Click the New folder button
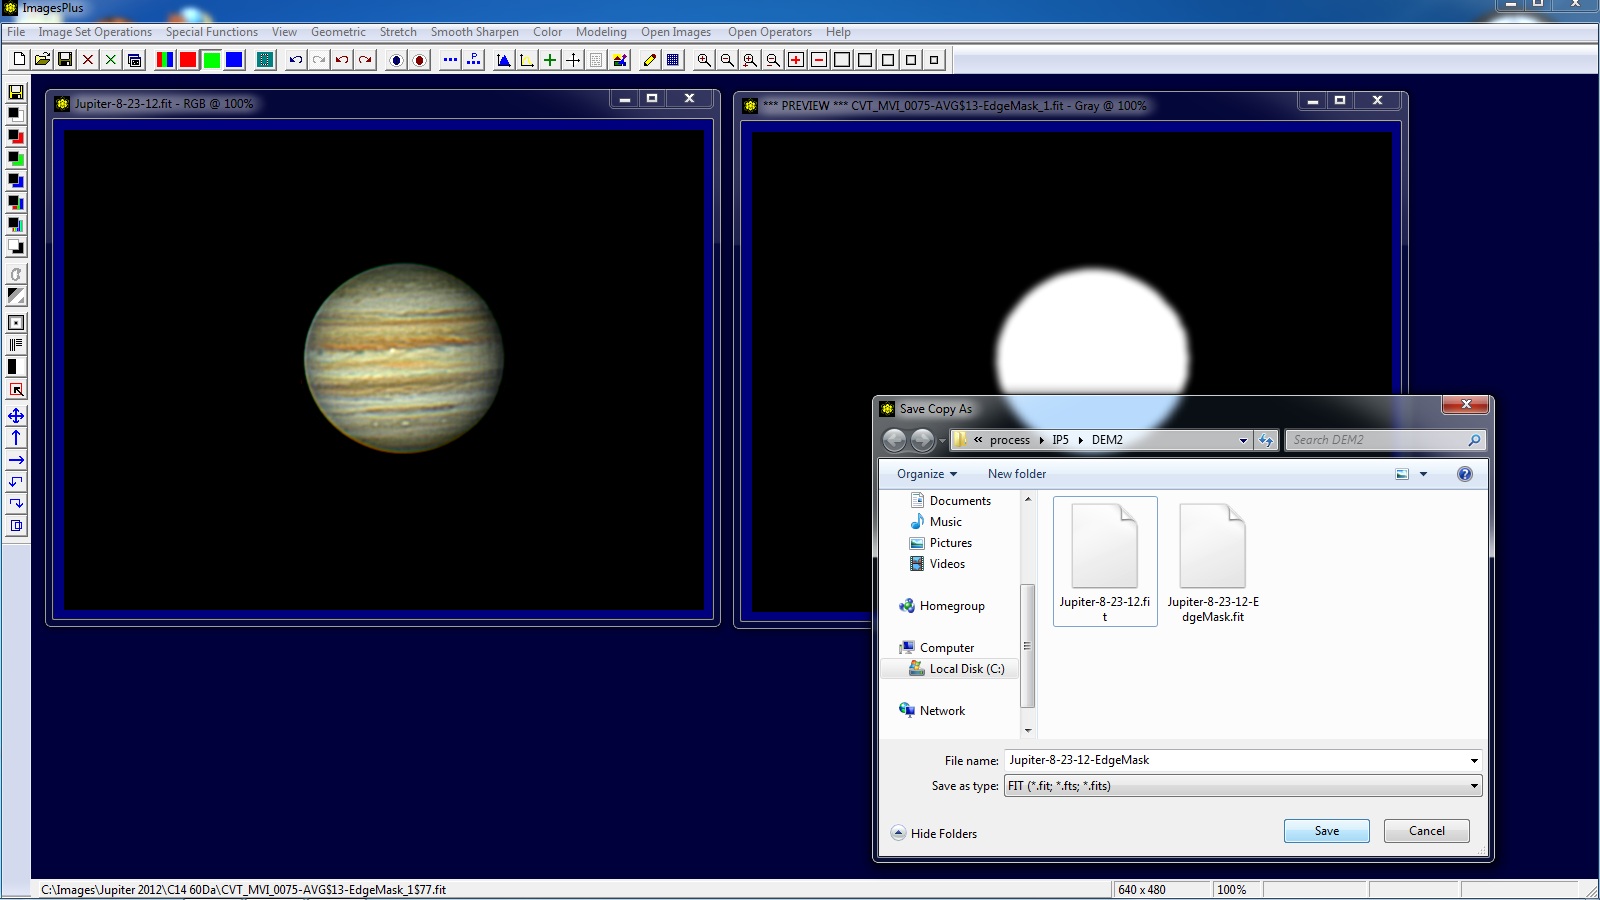The width and height of the screenshot is (1600, 900). click(x=1017, y=474)
